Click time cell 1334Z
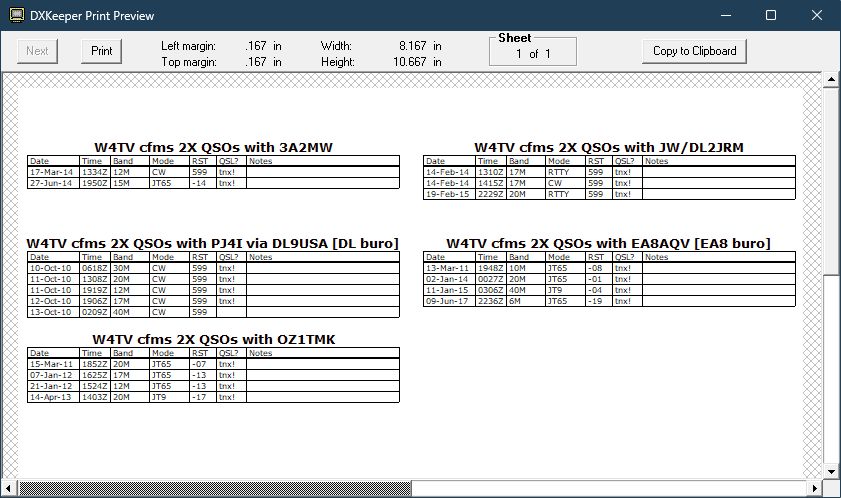Screen dimensions: 841x498 [x=94, y=172]
